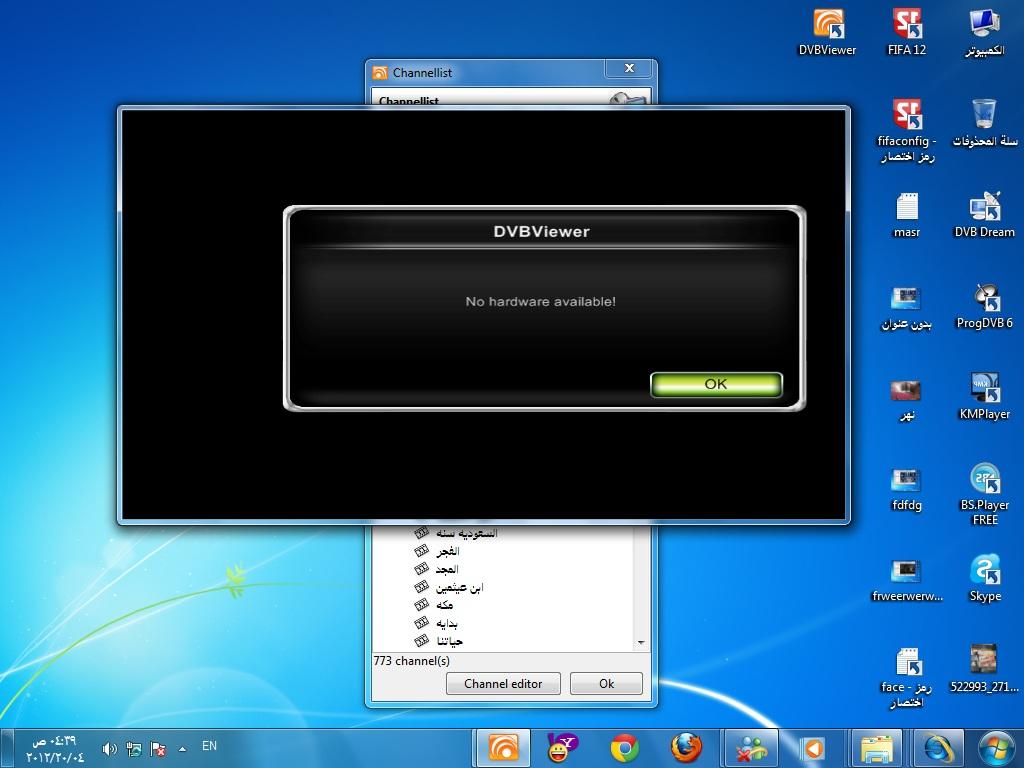The image size is (1024, 768).
Task: Select the DVBViewer desktop shortcut
Action: [x=827, y=33]
